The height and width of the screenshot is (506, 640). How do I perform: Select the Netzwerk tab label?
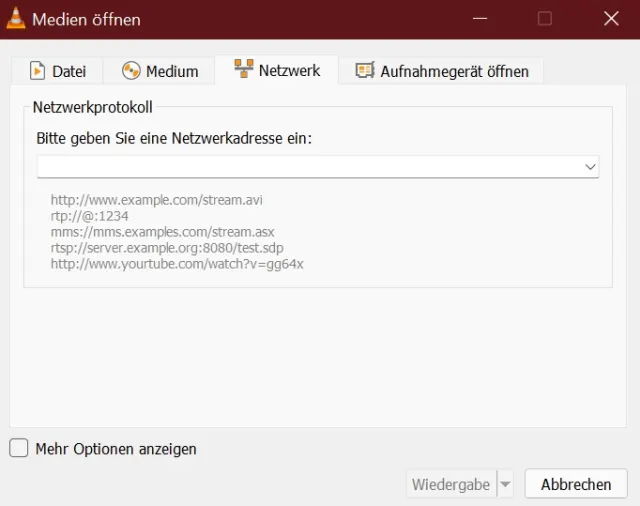[x=289, y=70]
